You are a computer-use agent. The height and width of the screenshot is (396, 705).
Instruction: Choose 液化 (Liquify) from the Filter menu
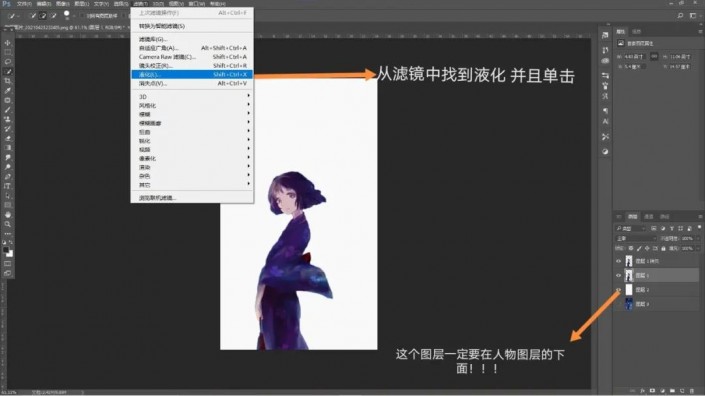192,75
